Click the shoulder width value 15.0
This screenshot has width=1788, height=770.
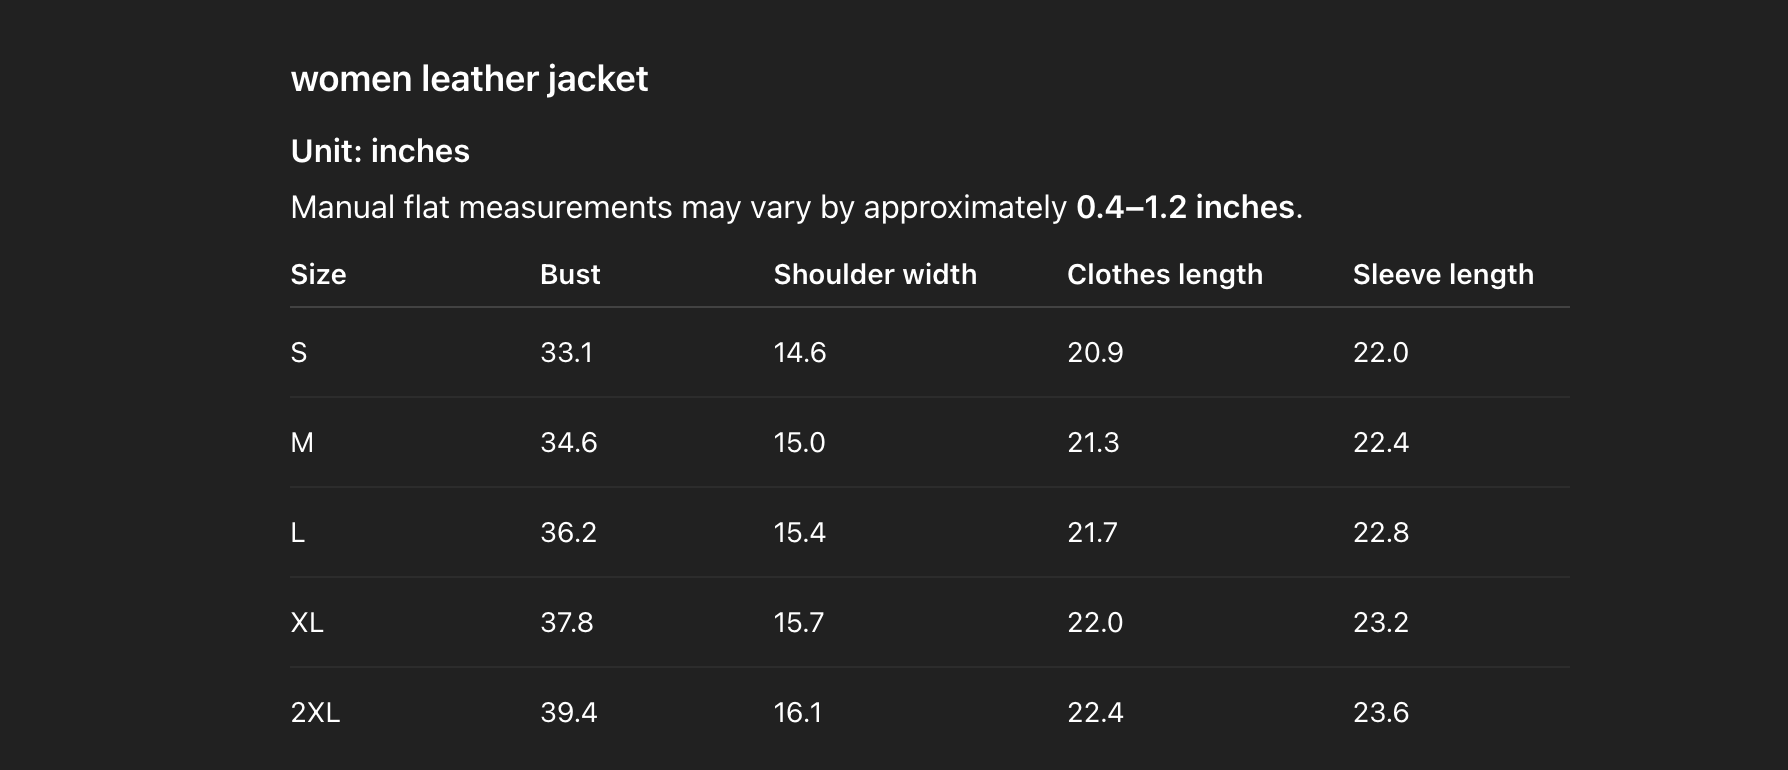tap(799, 443)
